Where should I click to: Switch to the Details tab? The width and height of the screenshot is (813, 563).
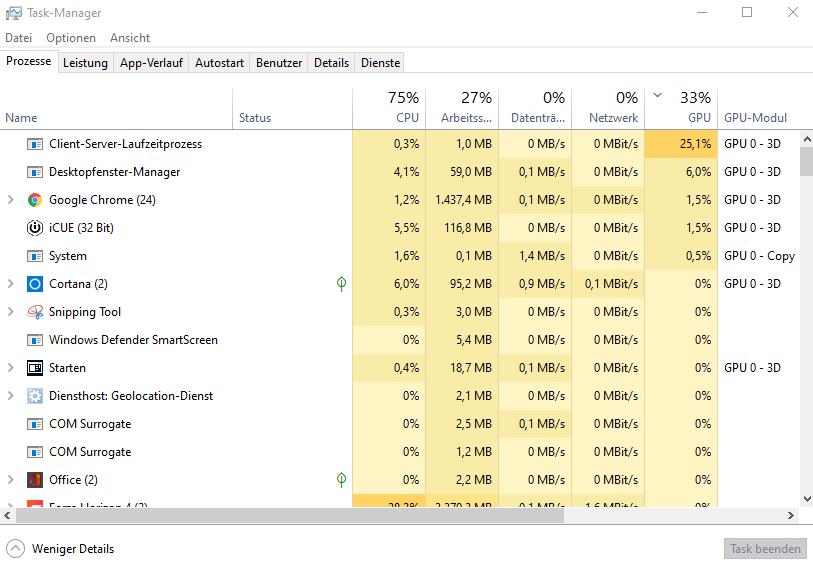click(331, 63)
